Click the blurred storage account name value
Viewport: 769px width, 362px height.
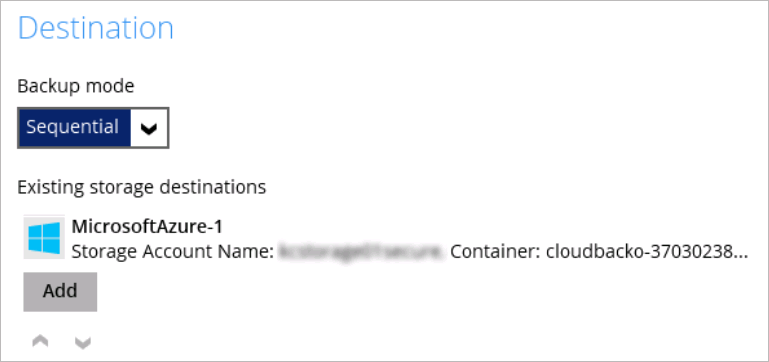[x=361, y=252]
